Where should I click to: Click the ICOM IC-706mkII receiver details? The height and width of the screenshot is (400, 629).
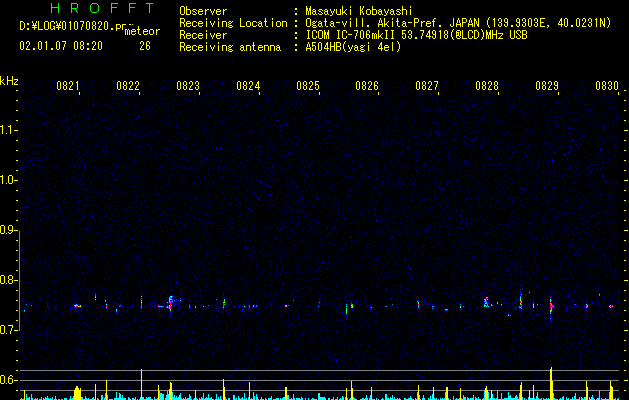416,35
